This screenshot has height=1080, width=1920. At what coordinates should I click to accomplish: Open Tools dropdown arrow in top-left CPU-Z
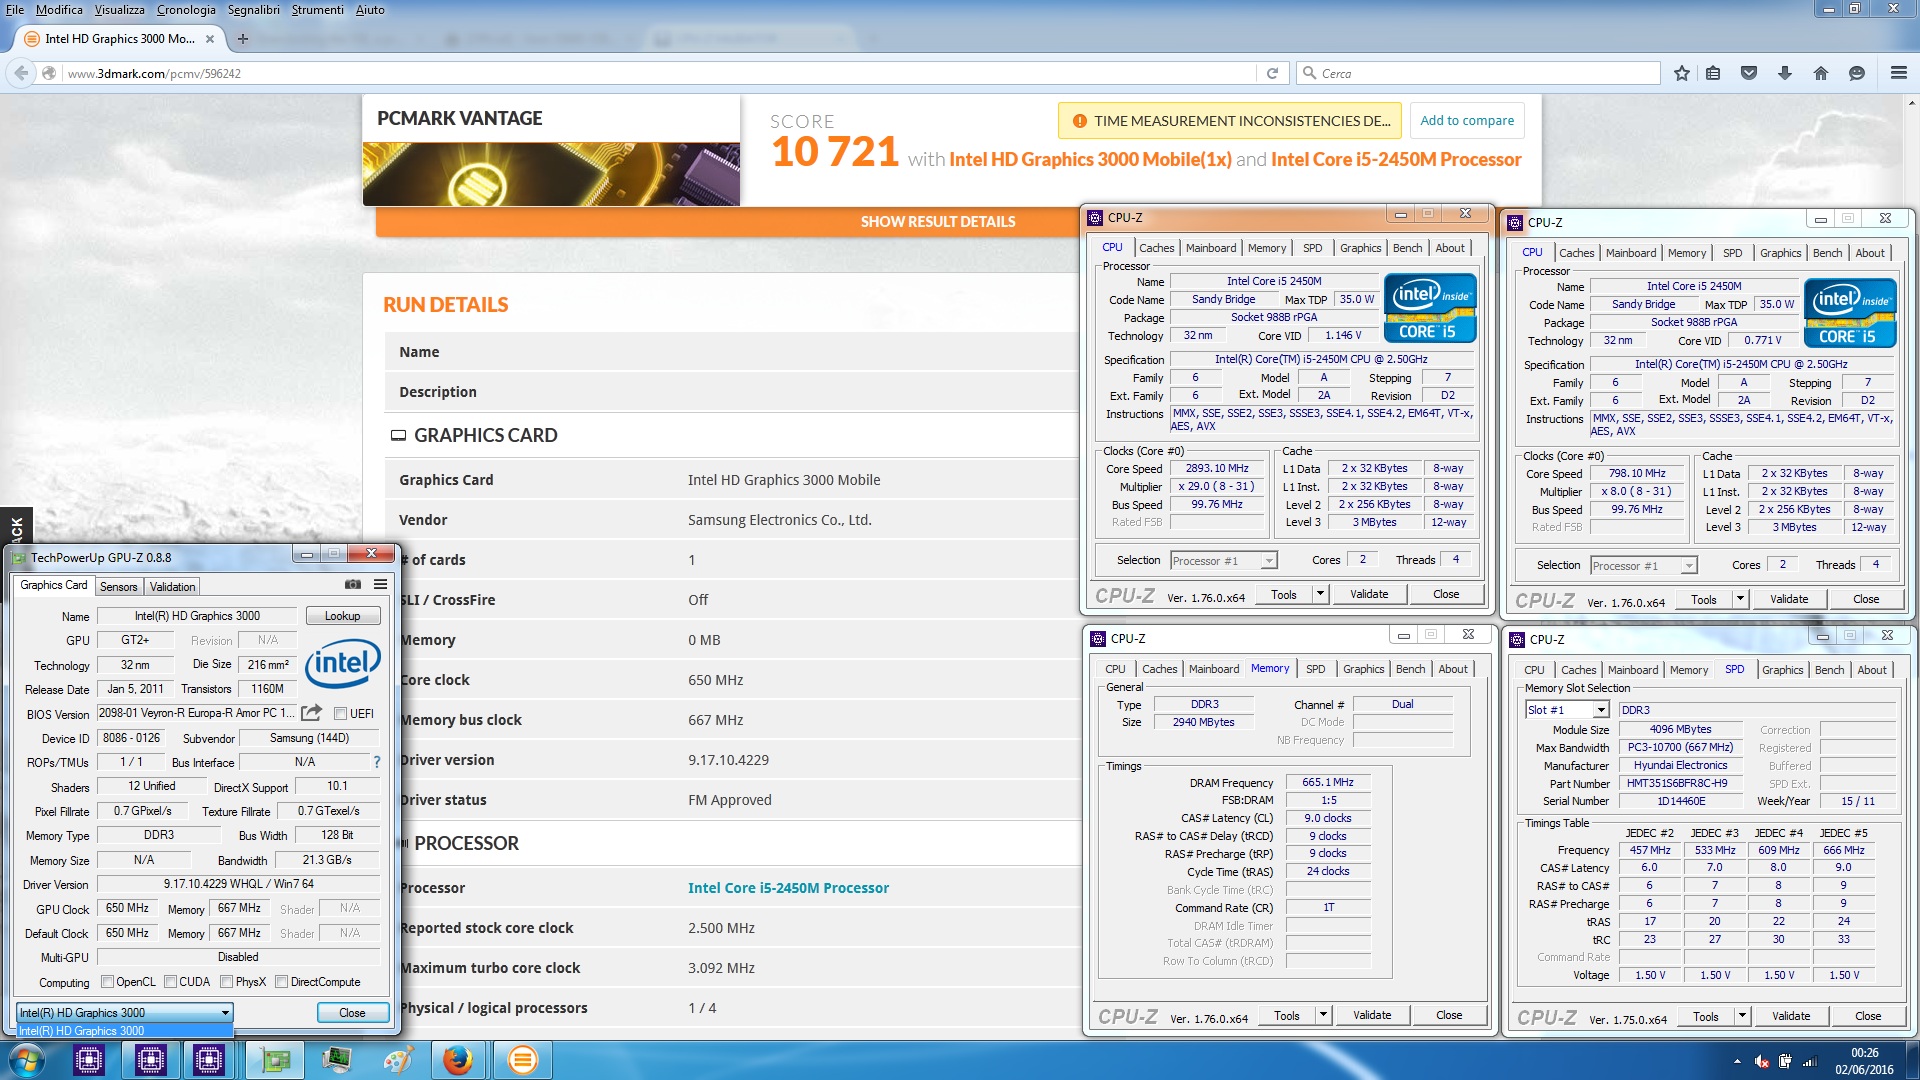[1320, 594]
